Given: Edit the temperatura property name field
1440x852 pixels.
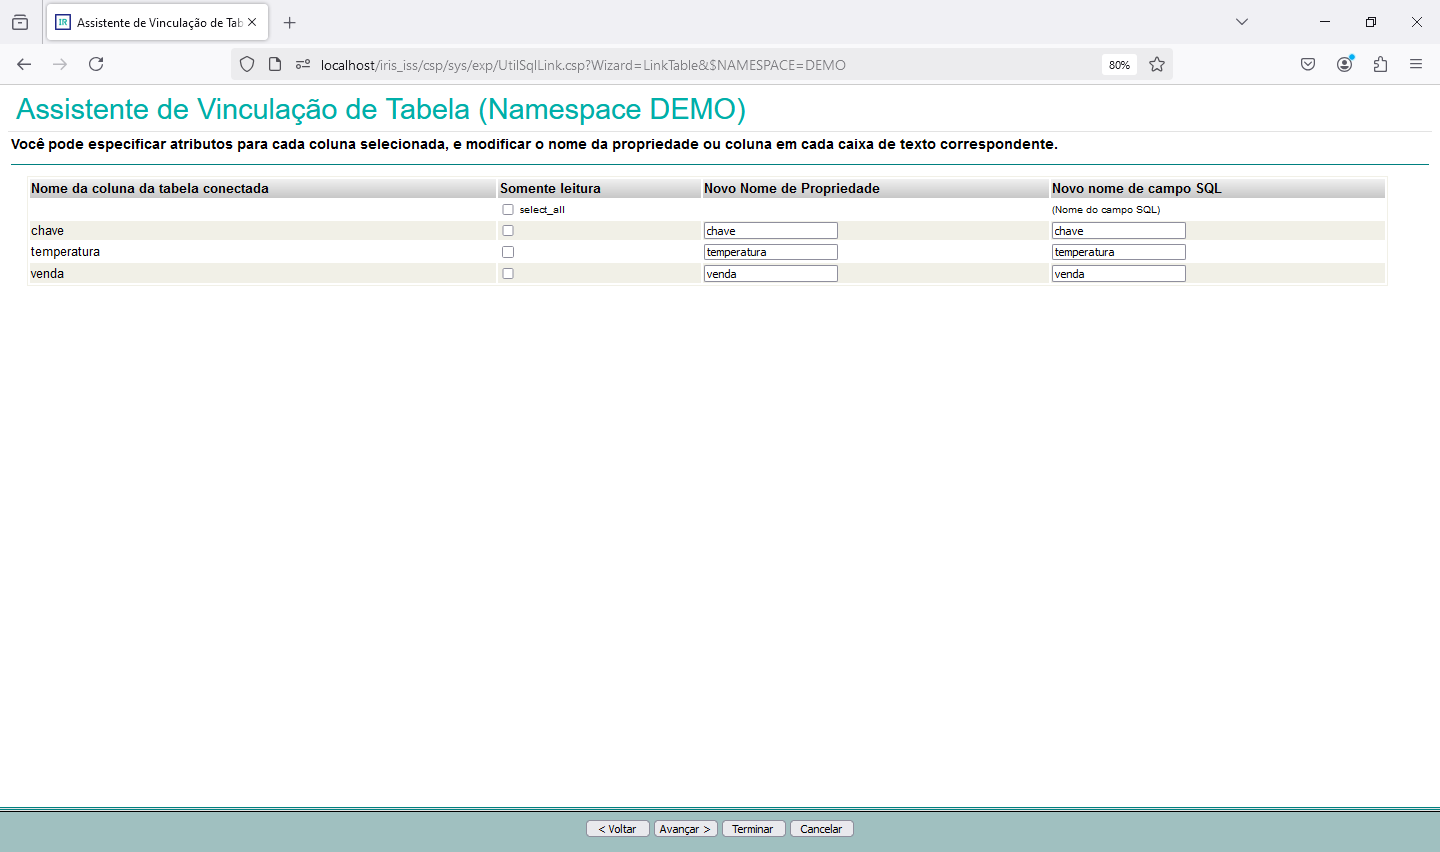Looking at the screenshot, I should [x=770, y=252].
